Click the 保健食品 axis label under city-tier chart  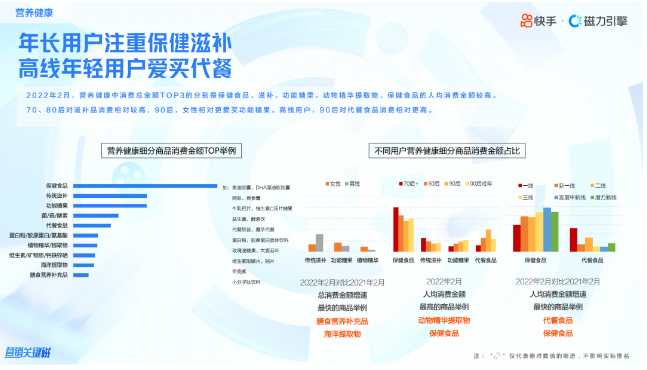tap(536, 260)
